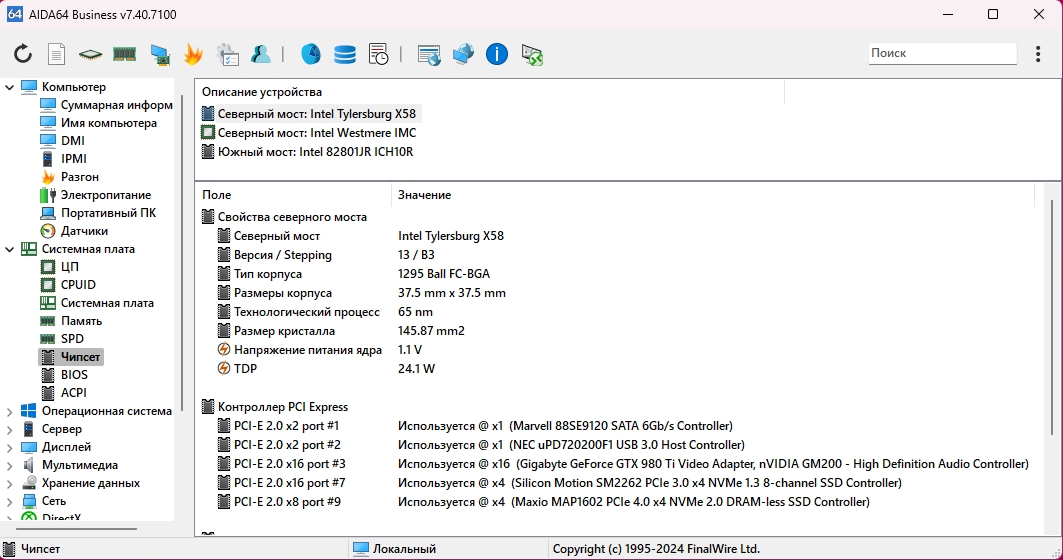
Task: Open the three-dot menu button
Action: point(1038,54)
